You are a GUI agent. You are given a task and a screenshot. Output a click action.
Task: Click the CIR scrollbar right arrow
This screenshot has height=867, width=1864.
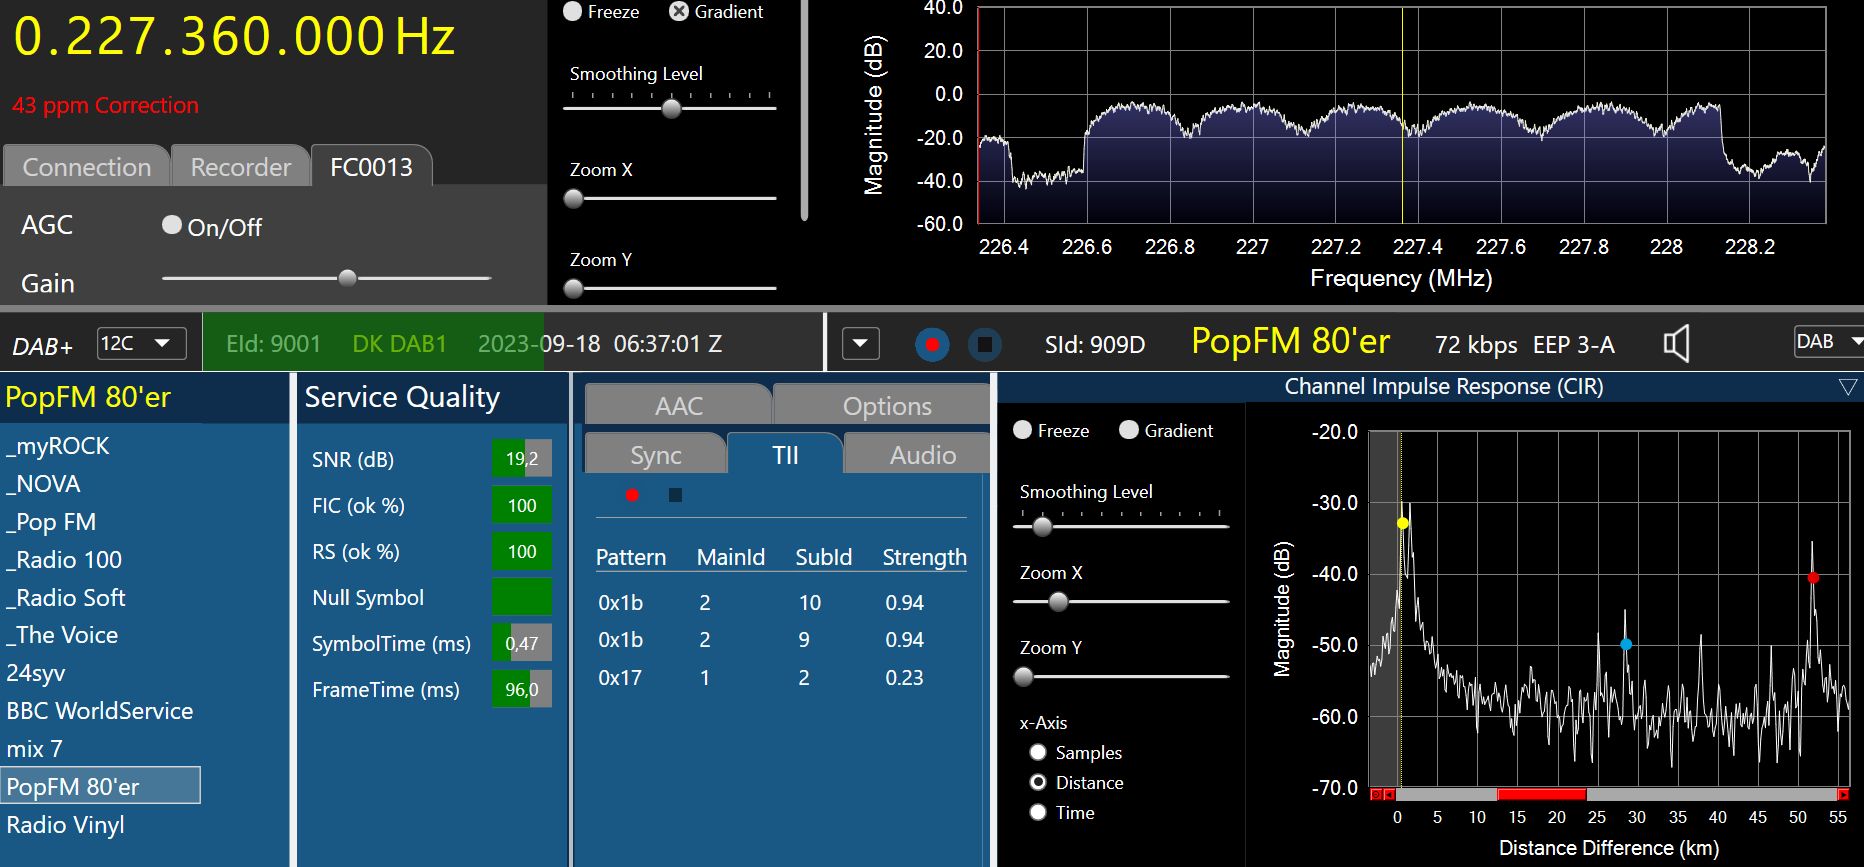[1843, 794]
